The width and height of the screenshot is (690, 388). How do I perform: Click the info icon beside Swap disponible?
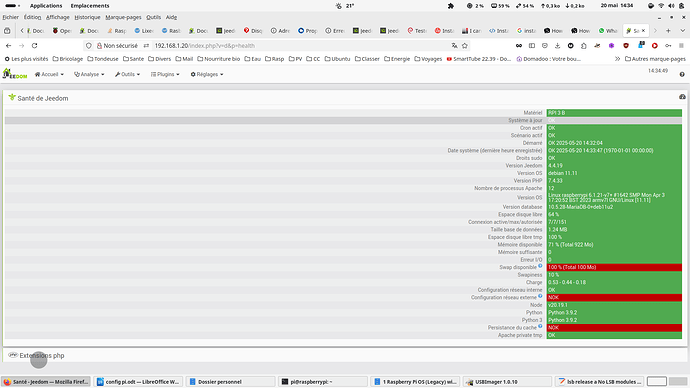(540, 265)
